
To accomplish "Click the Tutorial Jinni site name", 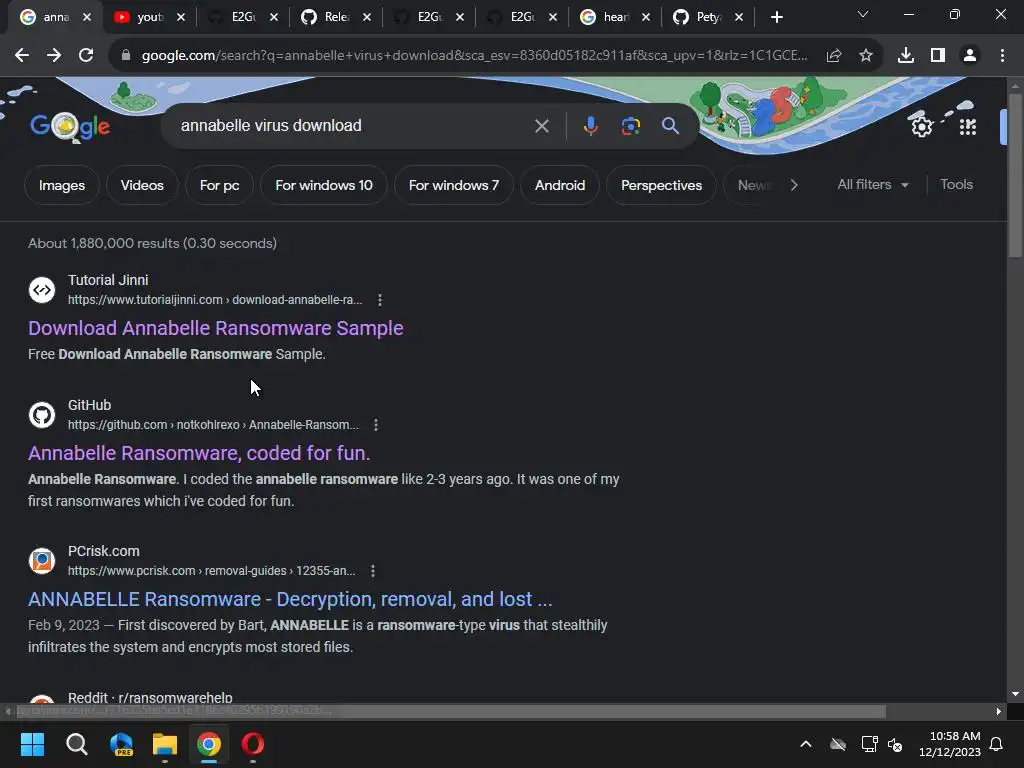I will (108, 280).
